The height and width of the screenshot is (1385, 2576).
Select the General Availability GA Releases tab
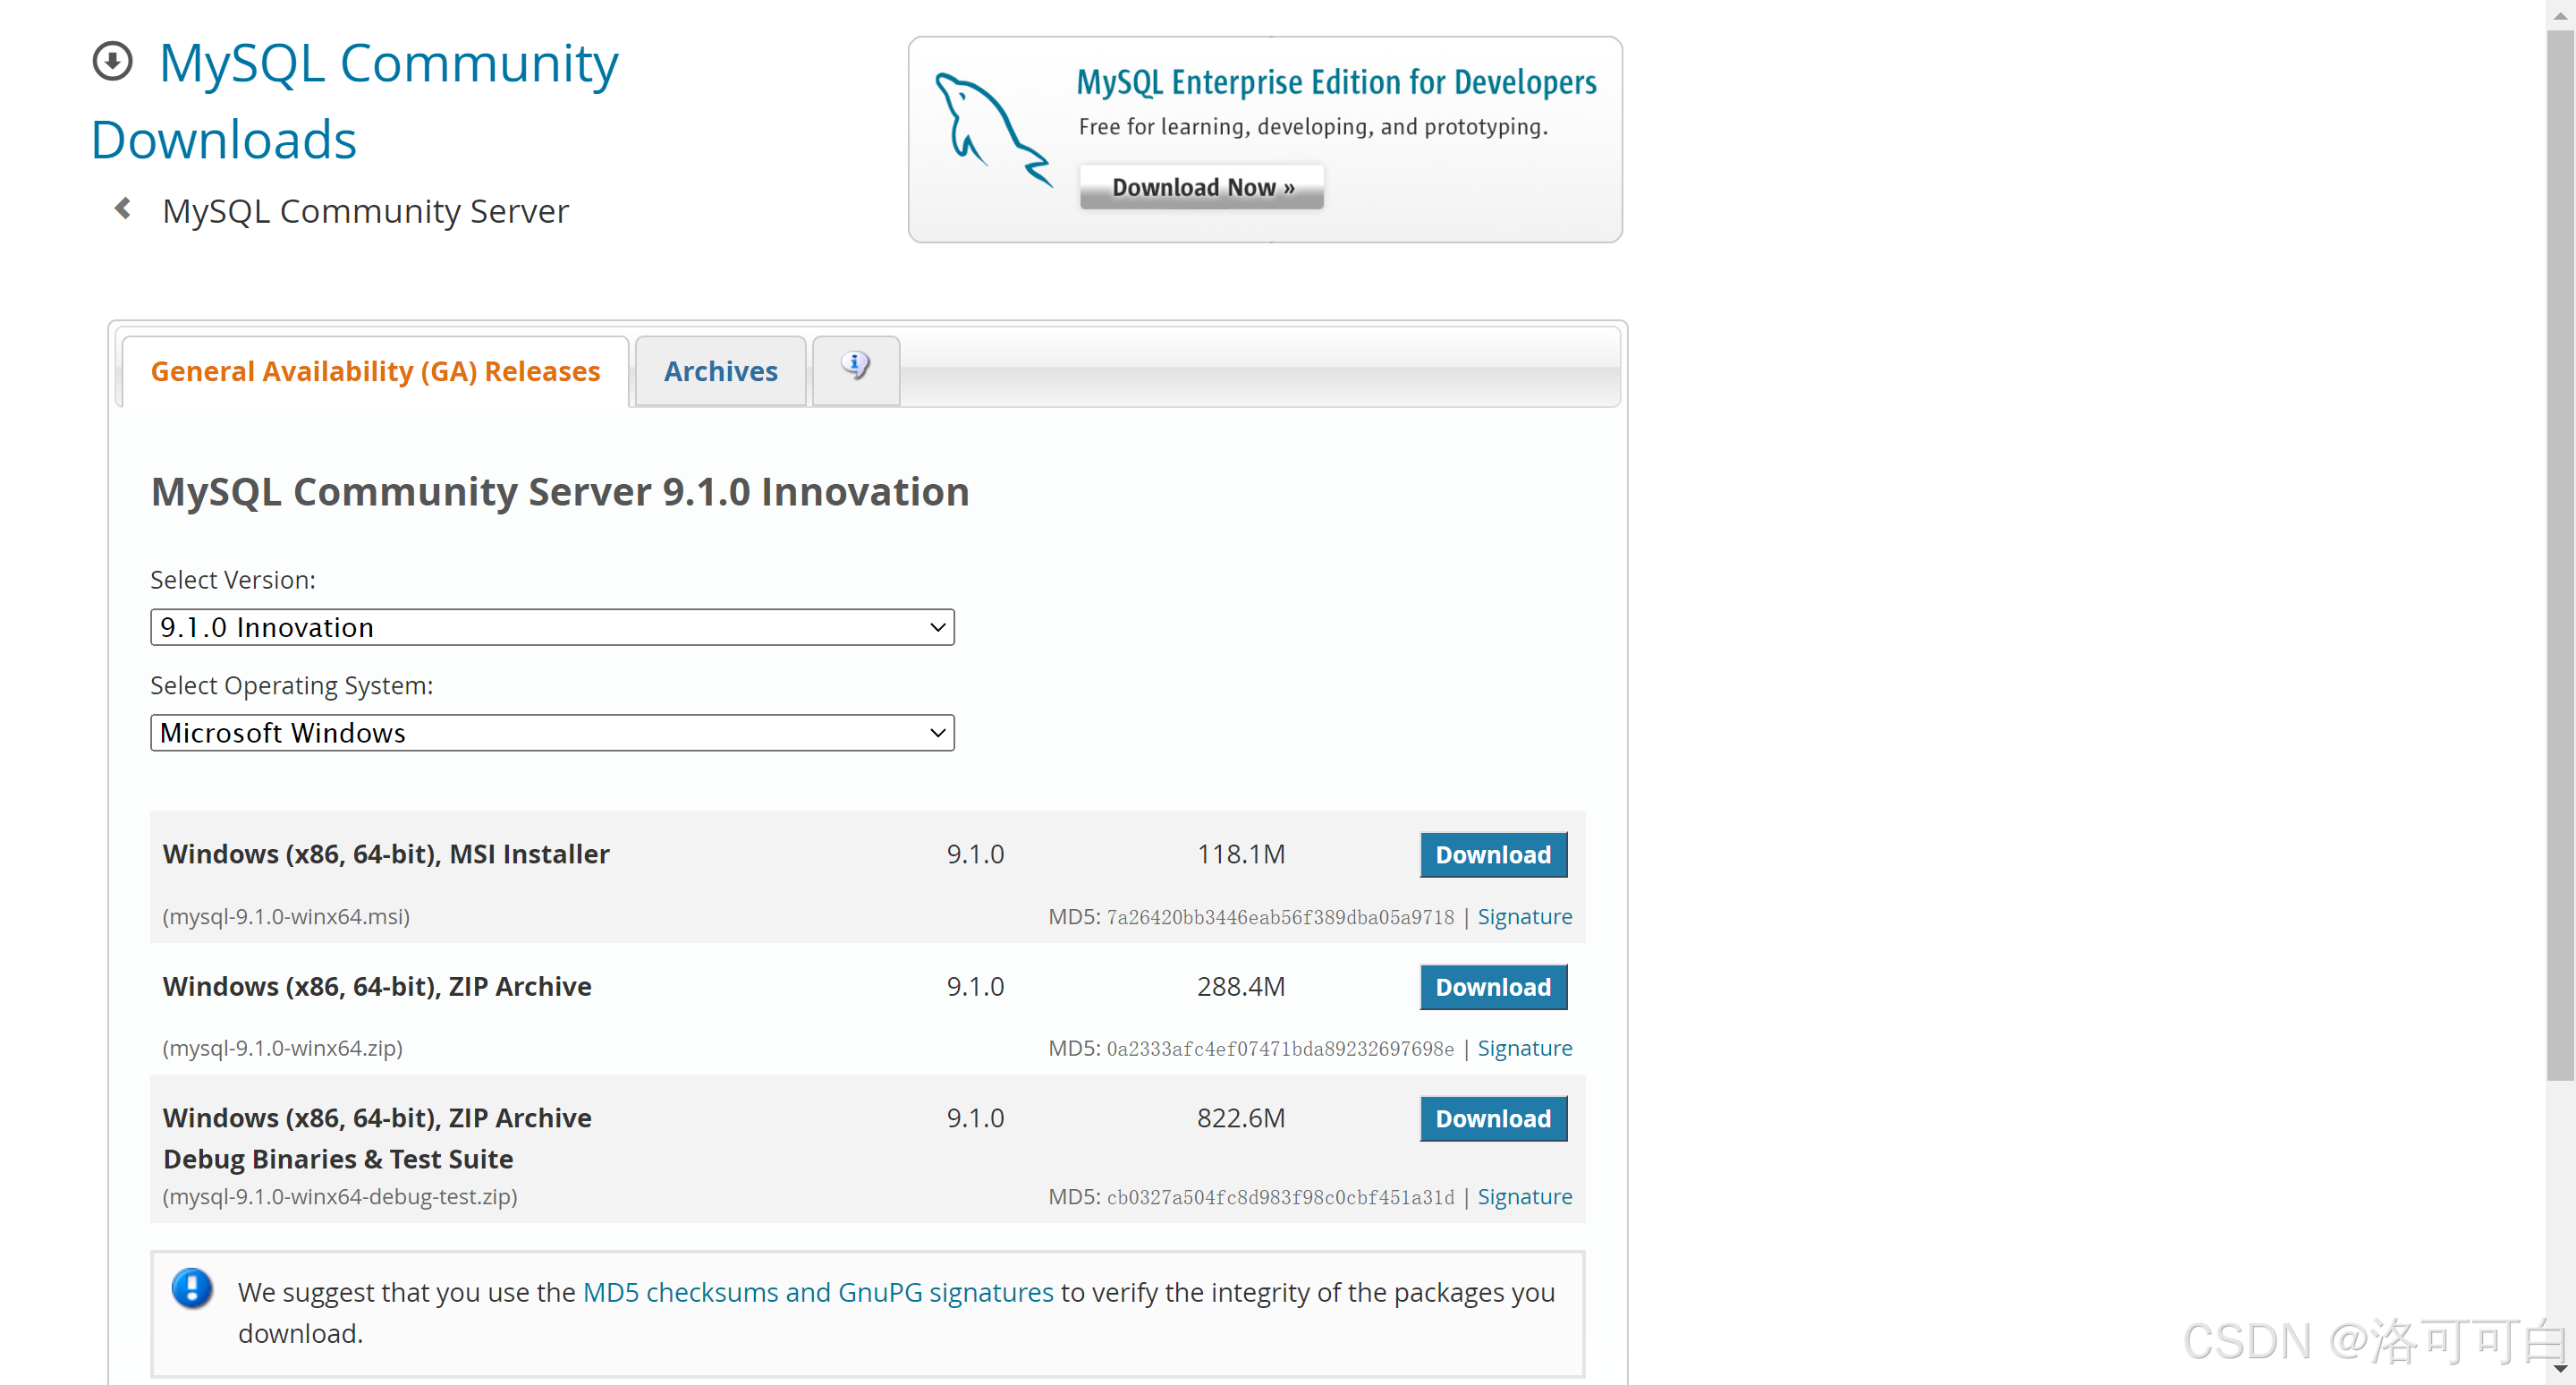(x=377, y=372)
